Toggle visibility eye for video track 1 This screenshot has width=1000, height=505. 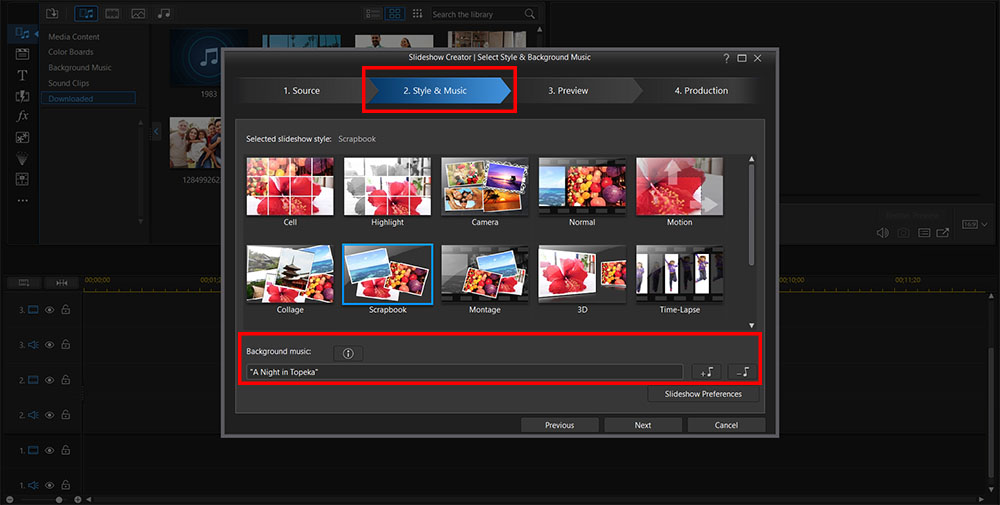(x=49, y=450)
